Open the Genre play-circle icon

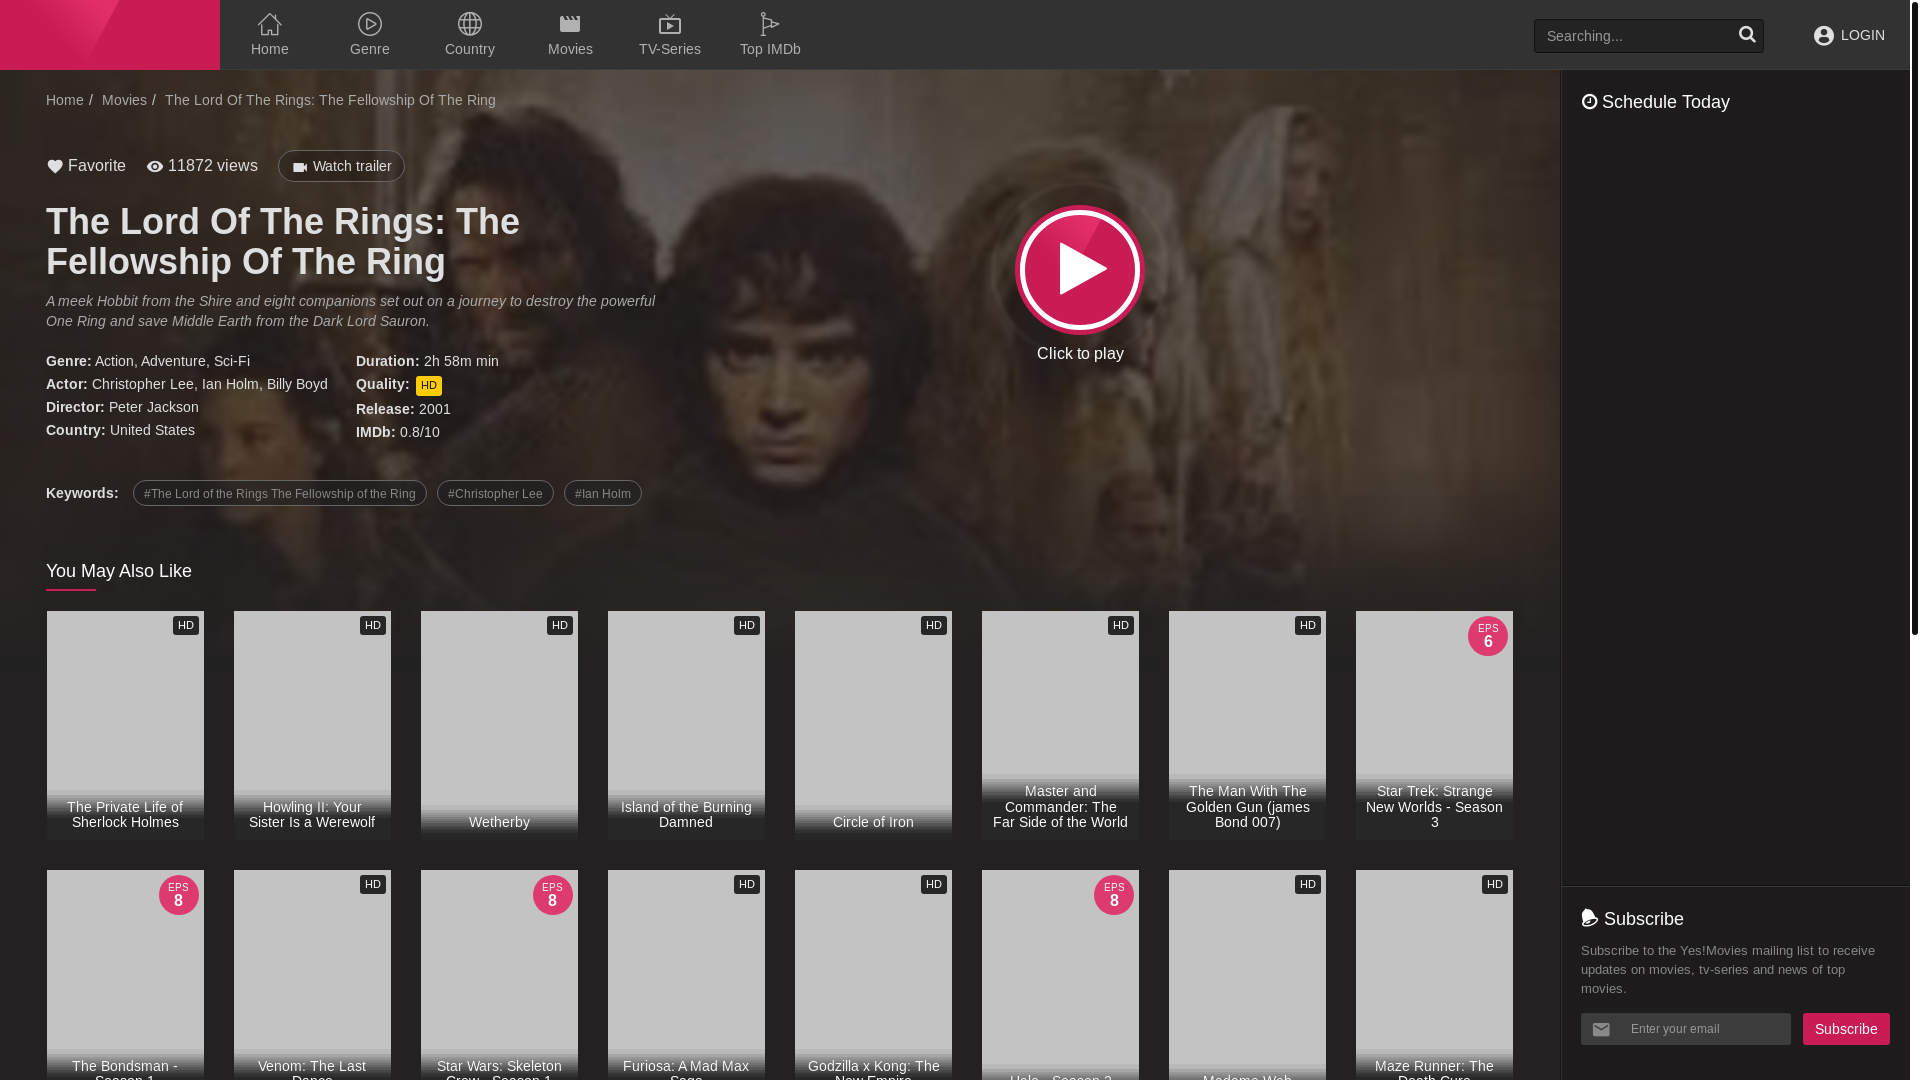tap(370, 24)
